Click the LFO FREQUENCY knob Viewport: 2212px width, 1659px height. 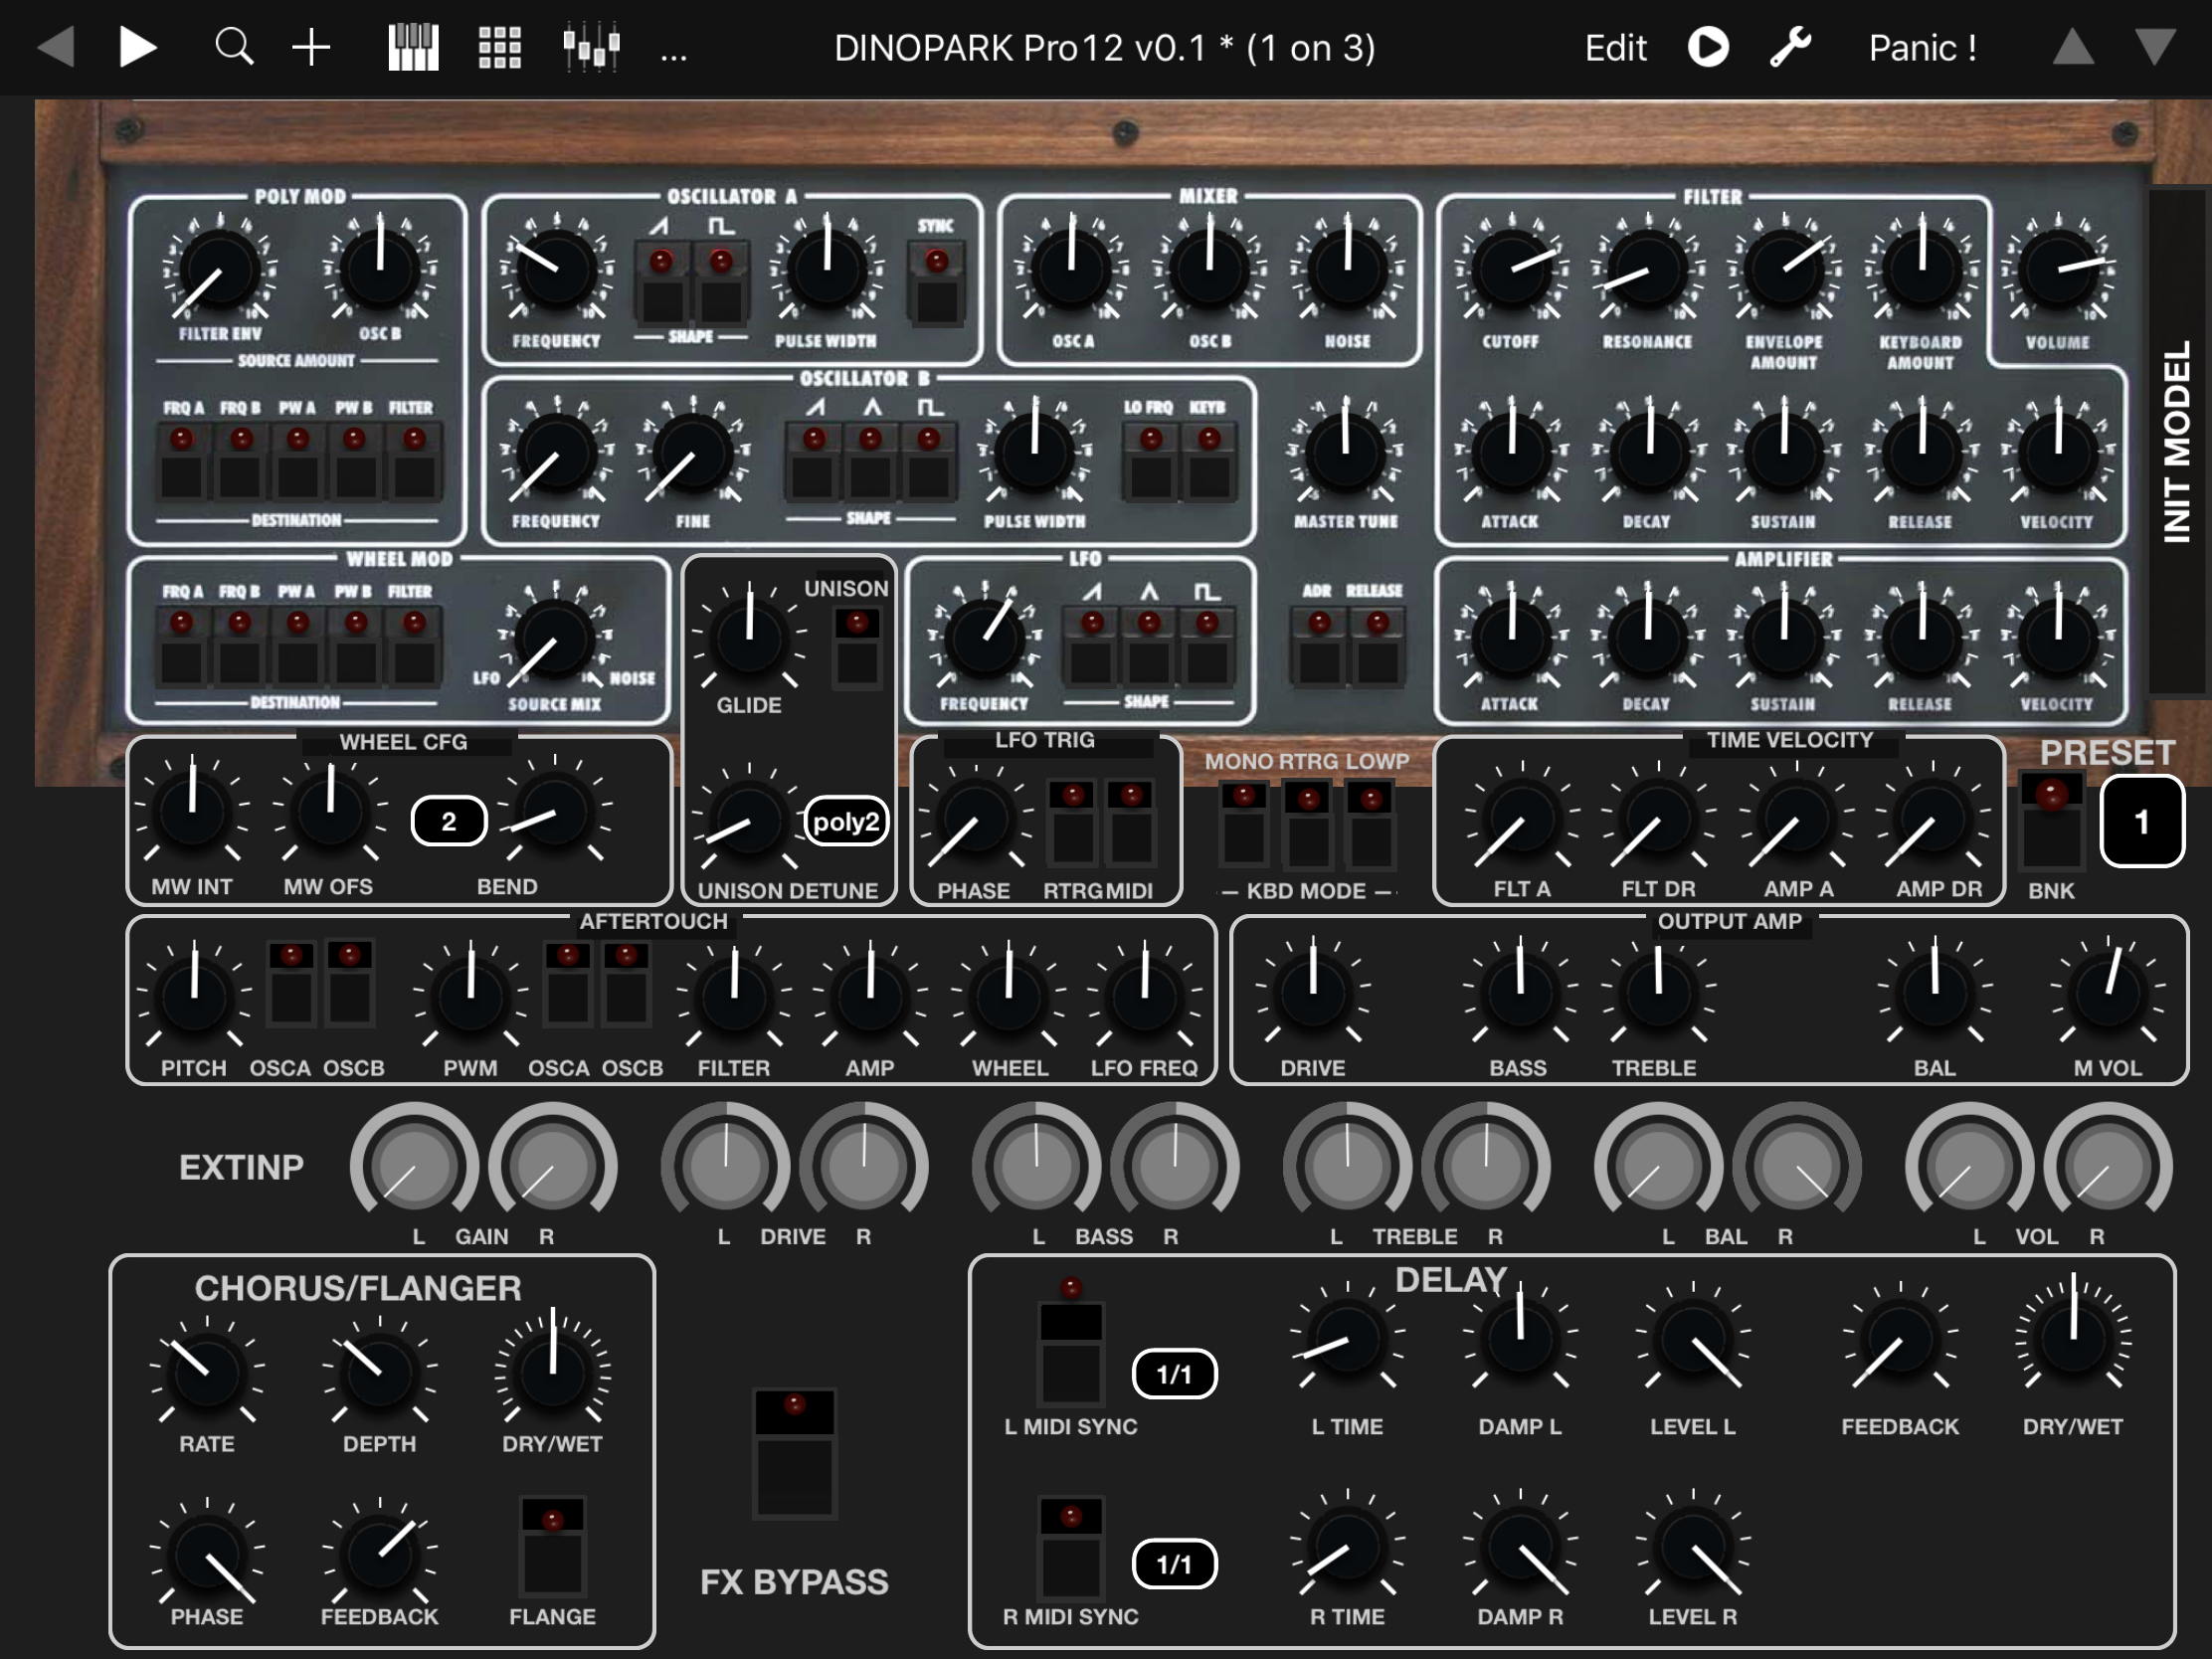(984, 636)
